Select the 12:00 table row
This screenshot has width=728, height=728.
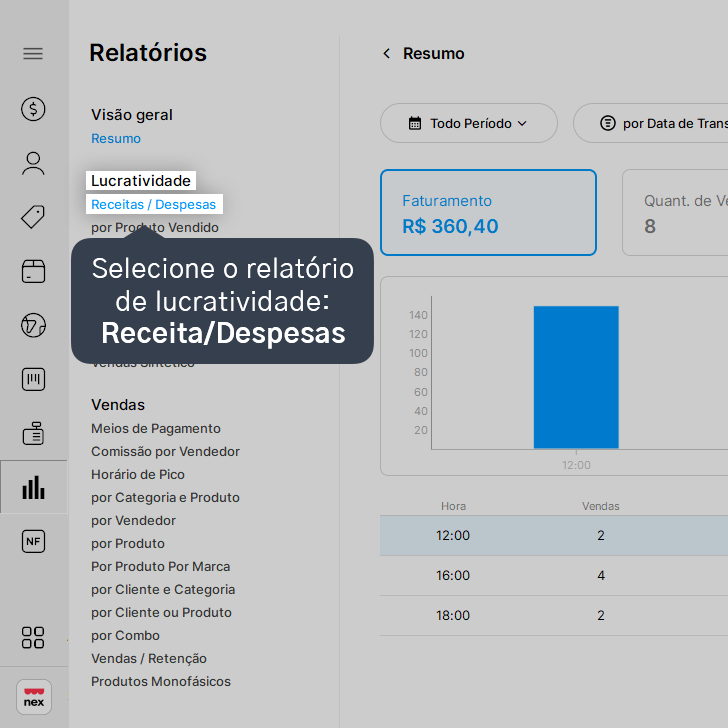pyautogui.click(x=554, y=535)
